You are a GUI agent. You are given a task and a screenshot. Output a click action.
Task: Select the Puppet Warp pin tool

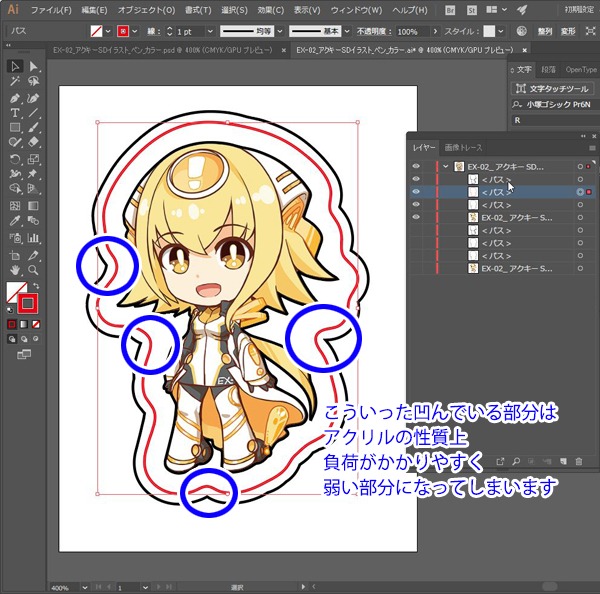[33, 174]
